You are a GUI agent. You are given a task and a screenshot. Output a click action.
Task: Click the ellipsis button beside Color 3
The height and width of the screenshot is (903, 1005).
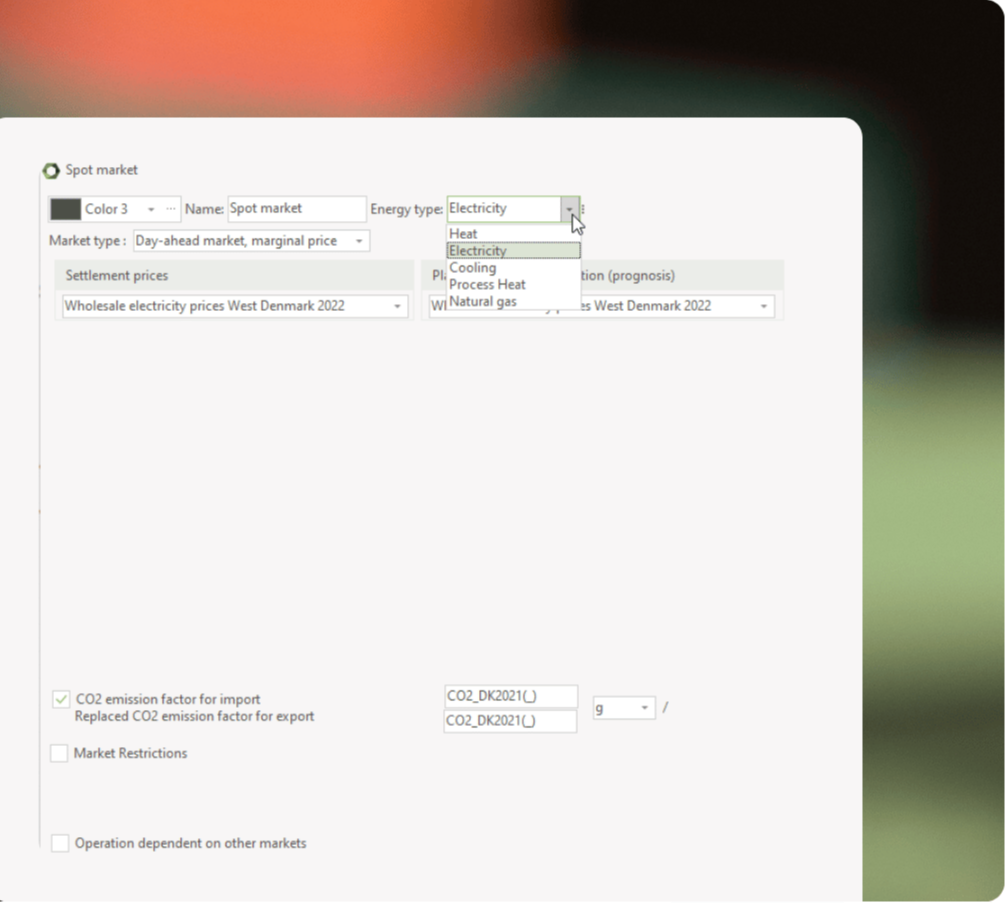[170, 209]
